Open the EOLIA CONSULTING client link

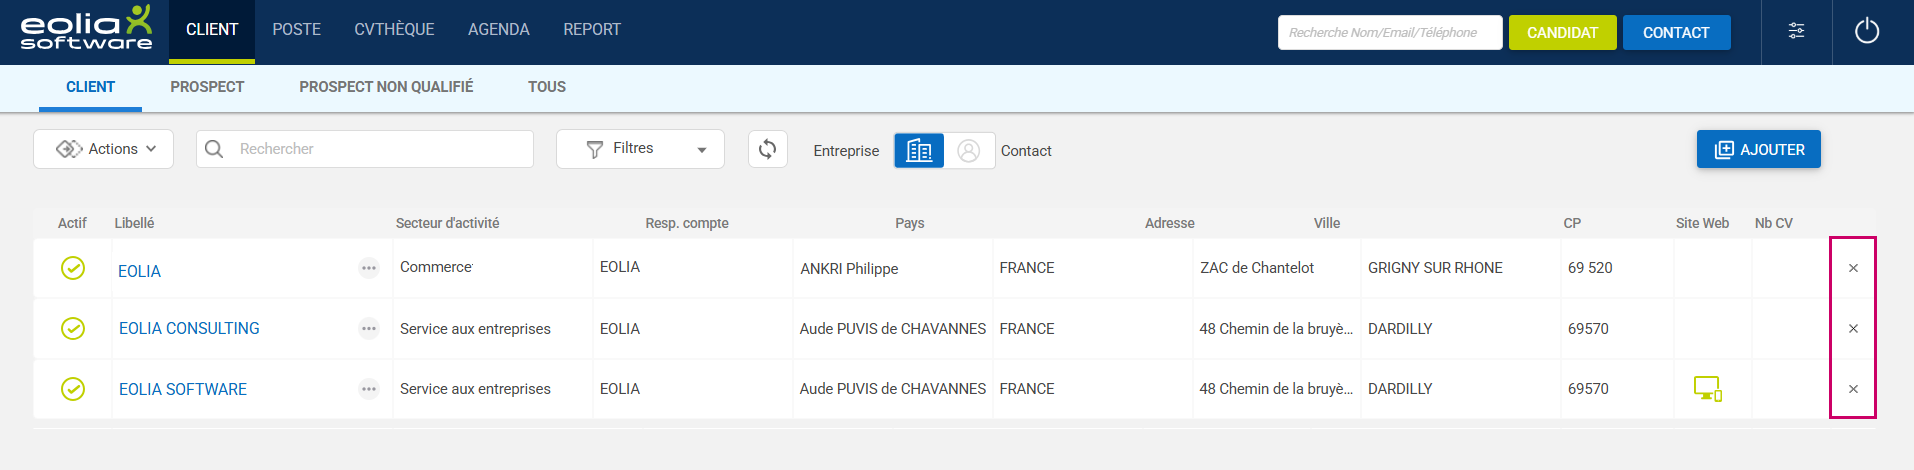coord(189,328)
